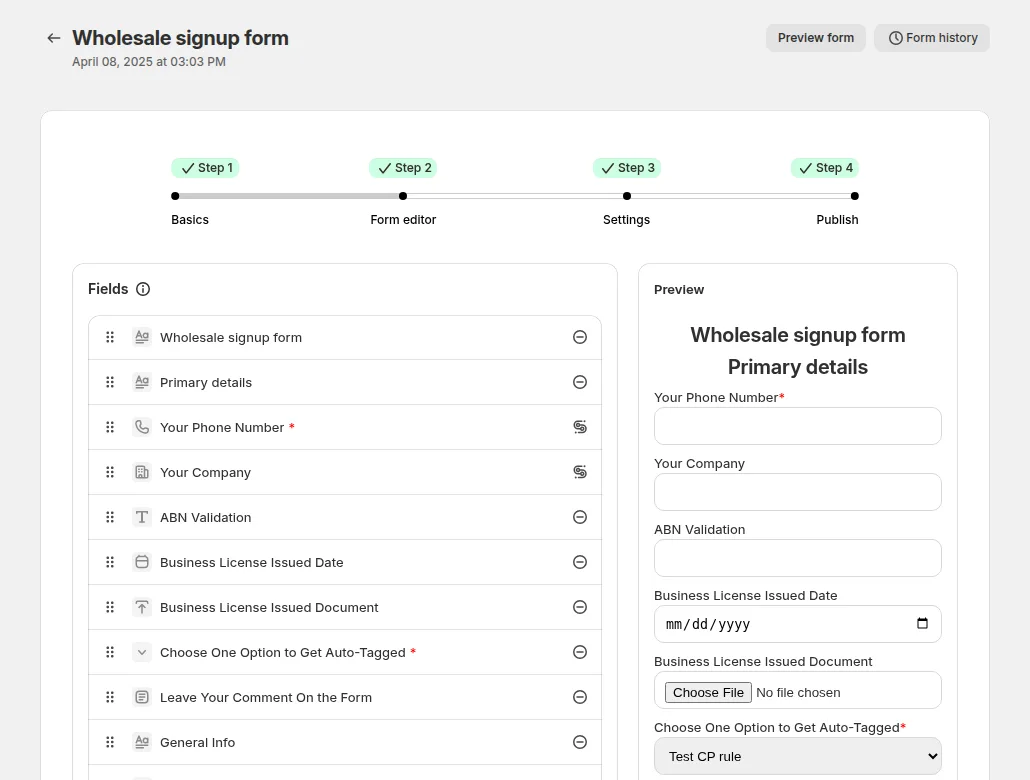Grab drag handle for Choose One Option row
The width and height of the screenshot is (1030, 780).
(110, 653)
